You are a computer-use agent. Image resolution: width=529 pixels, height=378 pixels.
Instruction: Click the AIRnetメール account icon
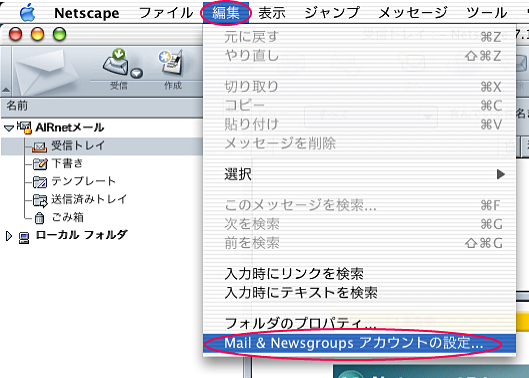click(24, 128)
